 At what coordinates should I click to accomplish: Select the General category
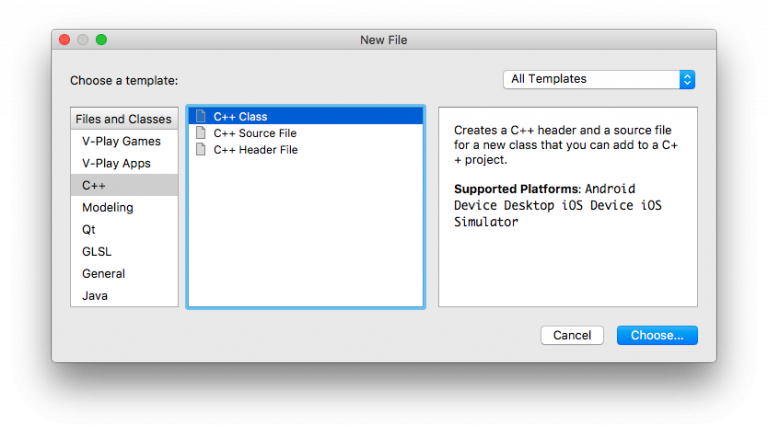[124, 273]
